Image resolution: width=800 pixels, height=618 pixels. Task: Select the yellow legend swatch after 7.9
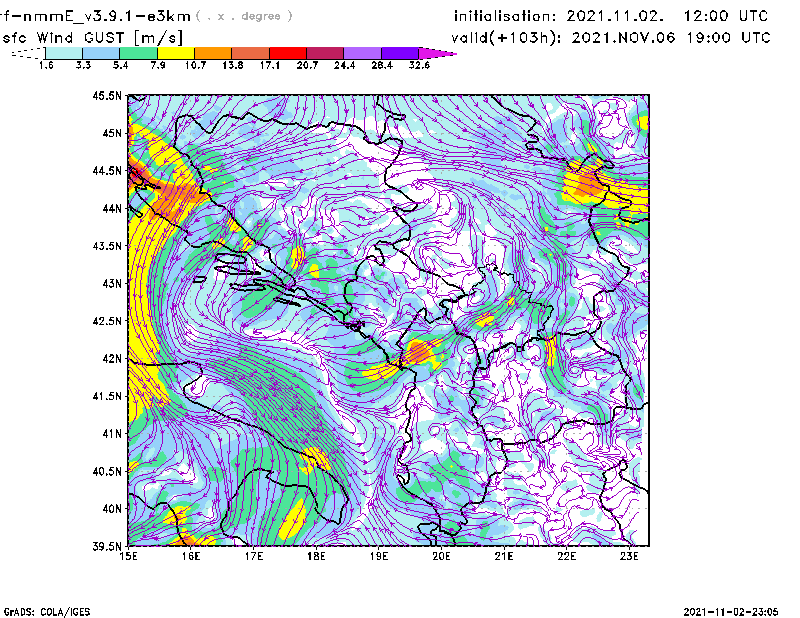(x=176, y=53)
